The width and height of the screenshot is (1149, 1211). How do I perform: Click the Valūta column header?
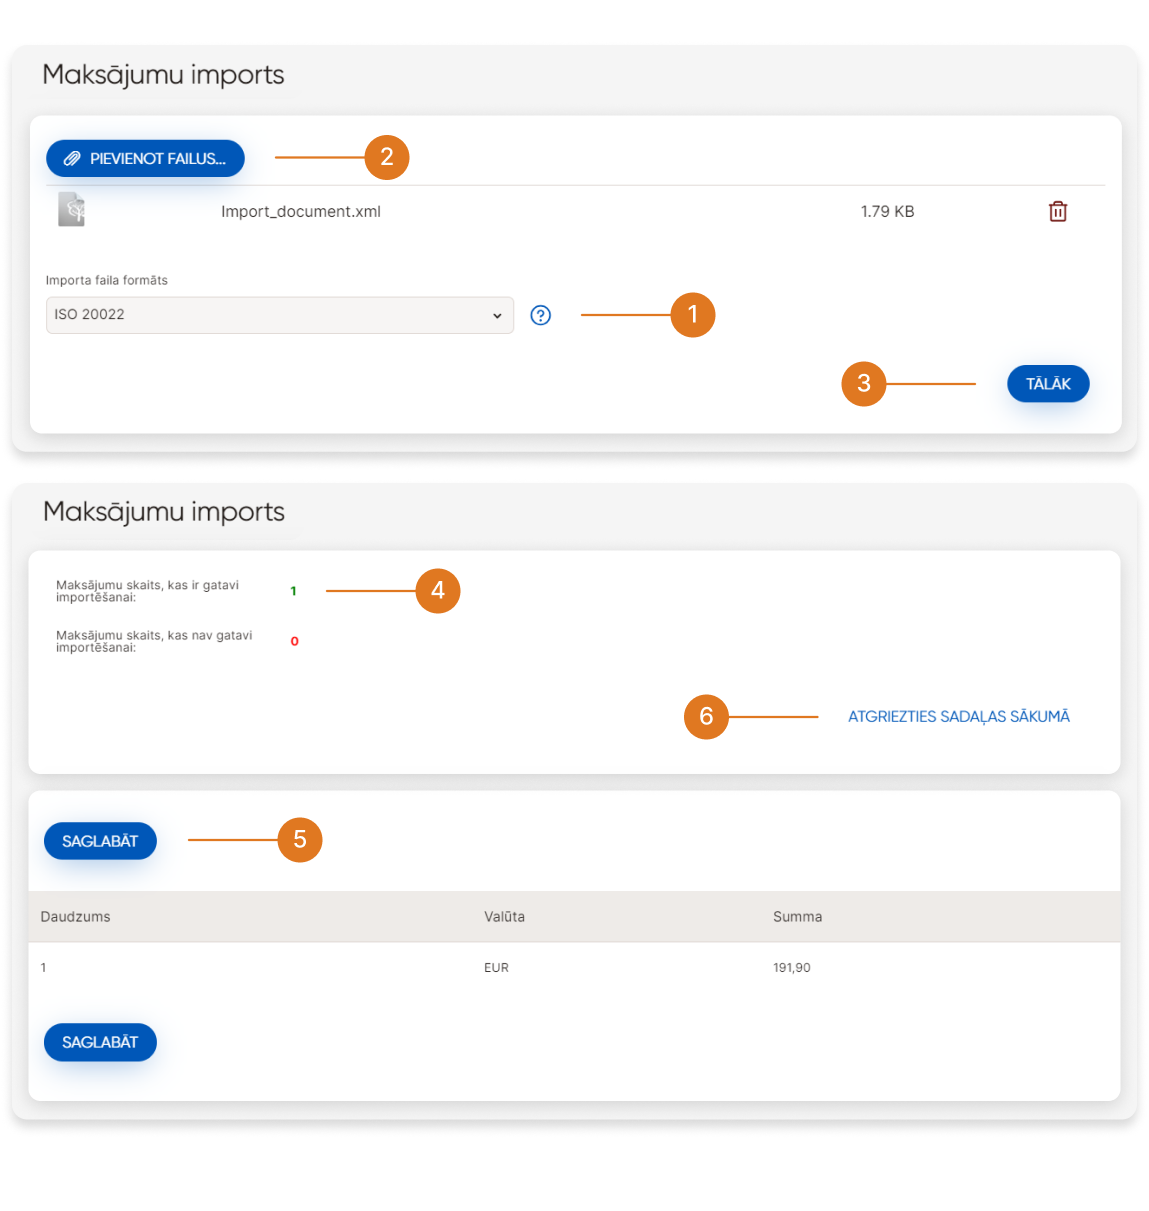point(504,917)
